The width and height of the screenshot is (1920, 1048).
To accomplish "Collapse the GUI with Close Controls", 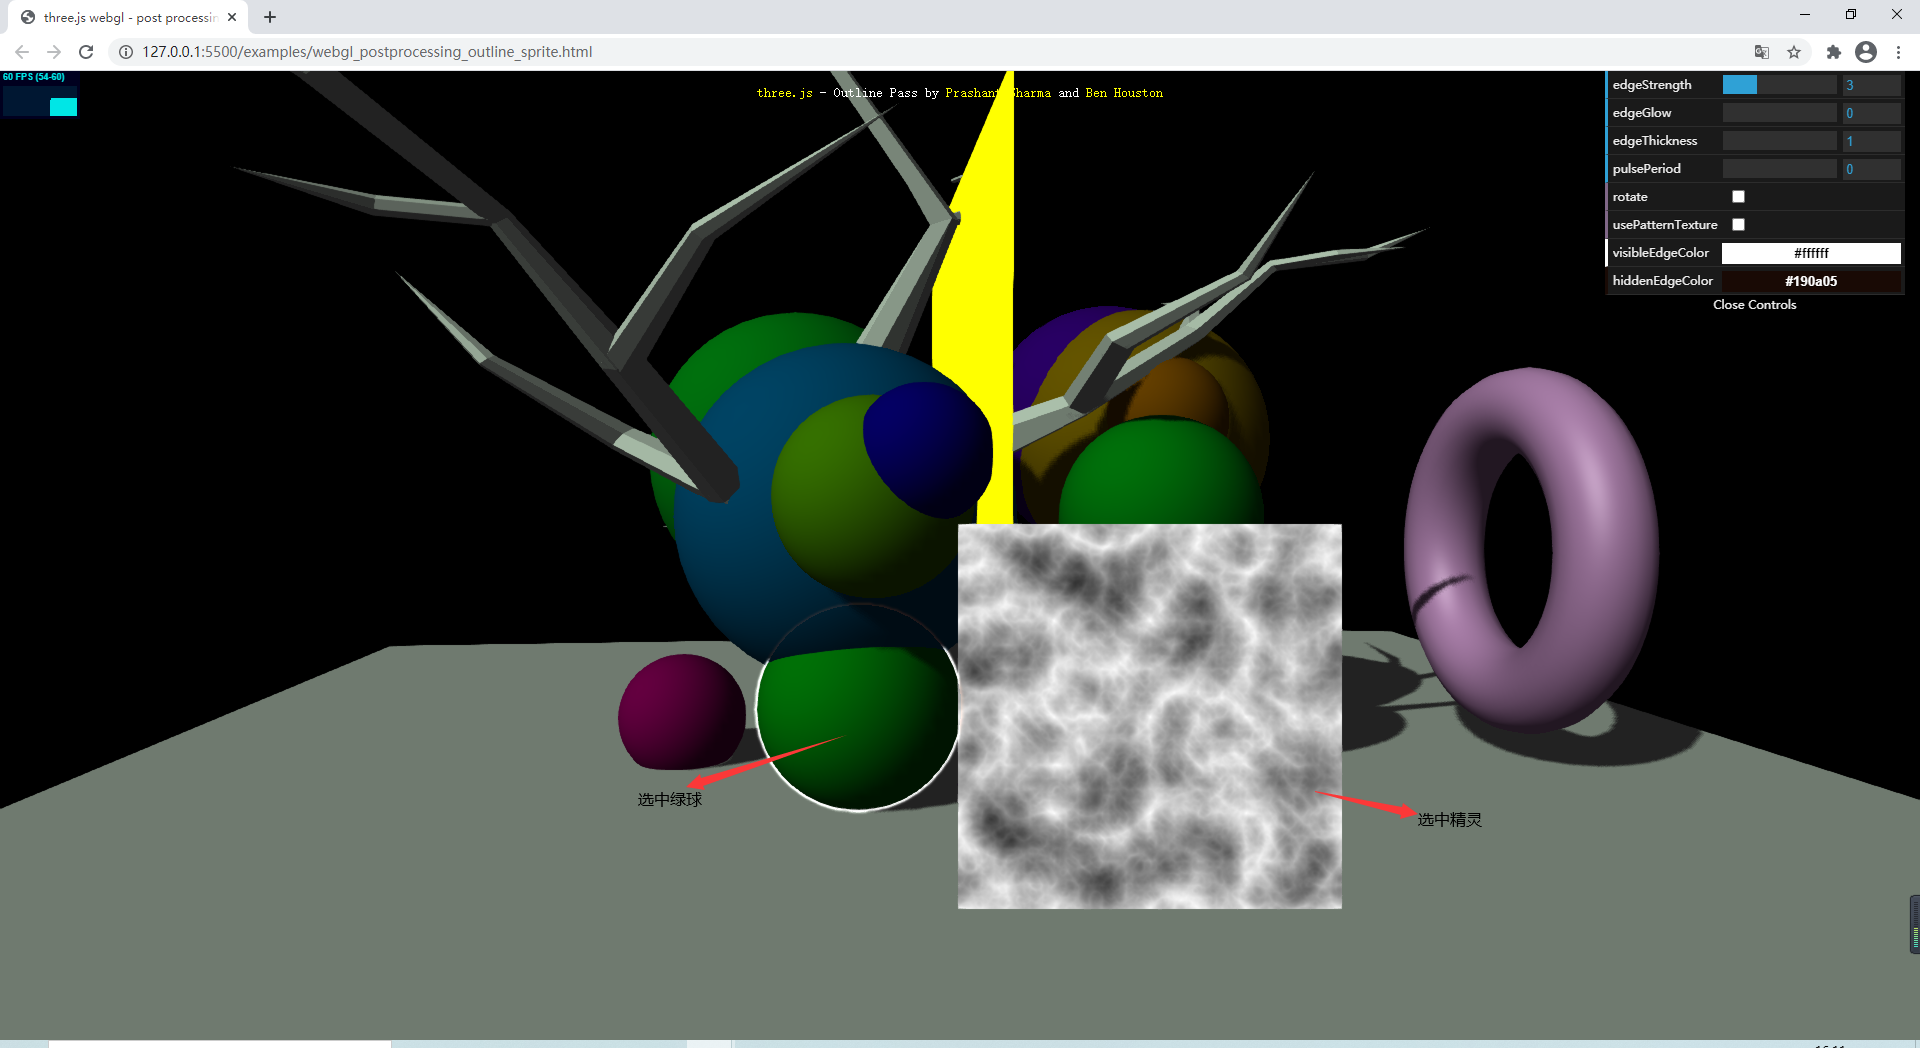I will tap(1753, 305).
